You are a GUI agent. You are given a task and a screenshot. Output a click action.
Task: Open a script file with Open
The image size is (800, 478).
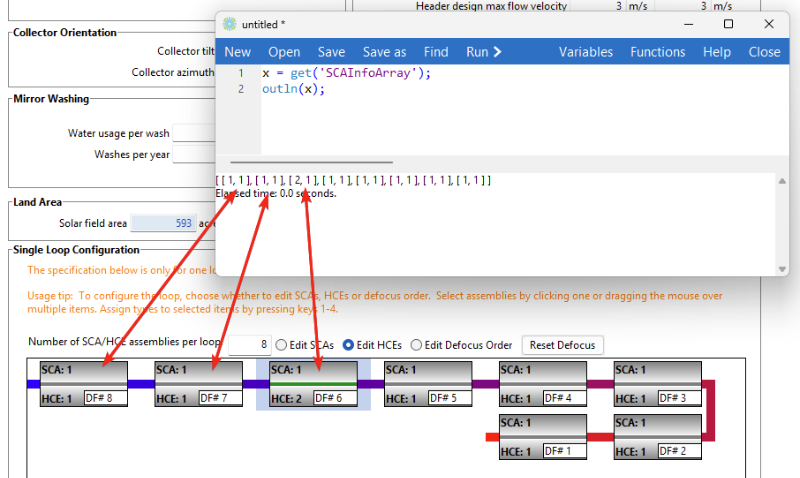pyautogui.click(x=284, y=52)
